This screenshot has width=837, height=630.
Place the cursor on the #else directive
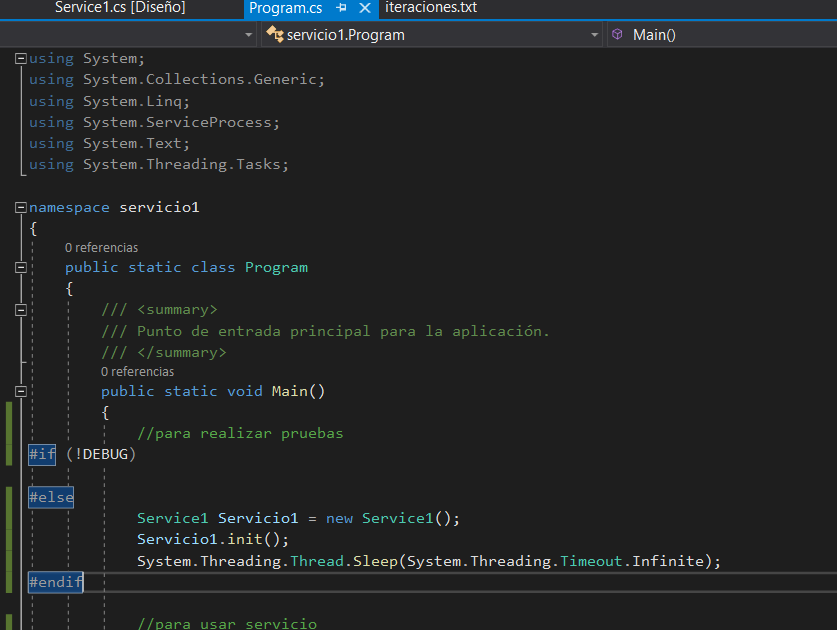tap(51, 497)
